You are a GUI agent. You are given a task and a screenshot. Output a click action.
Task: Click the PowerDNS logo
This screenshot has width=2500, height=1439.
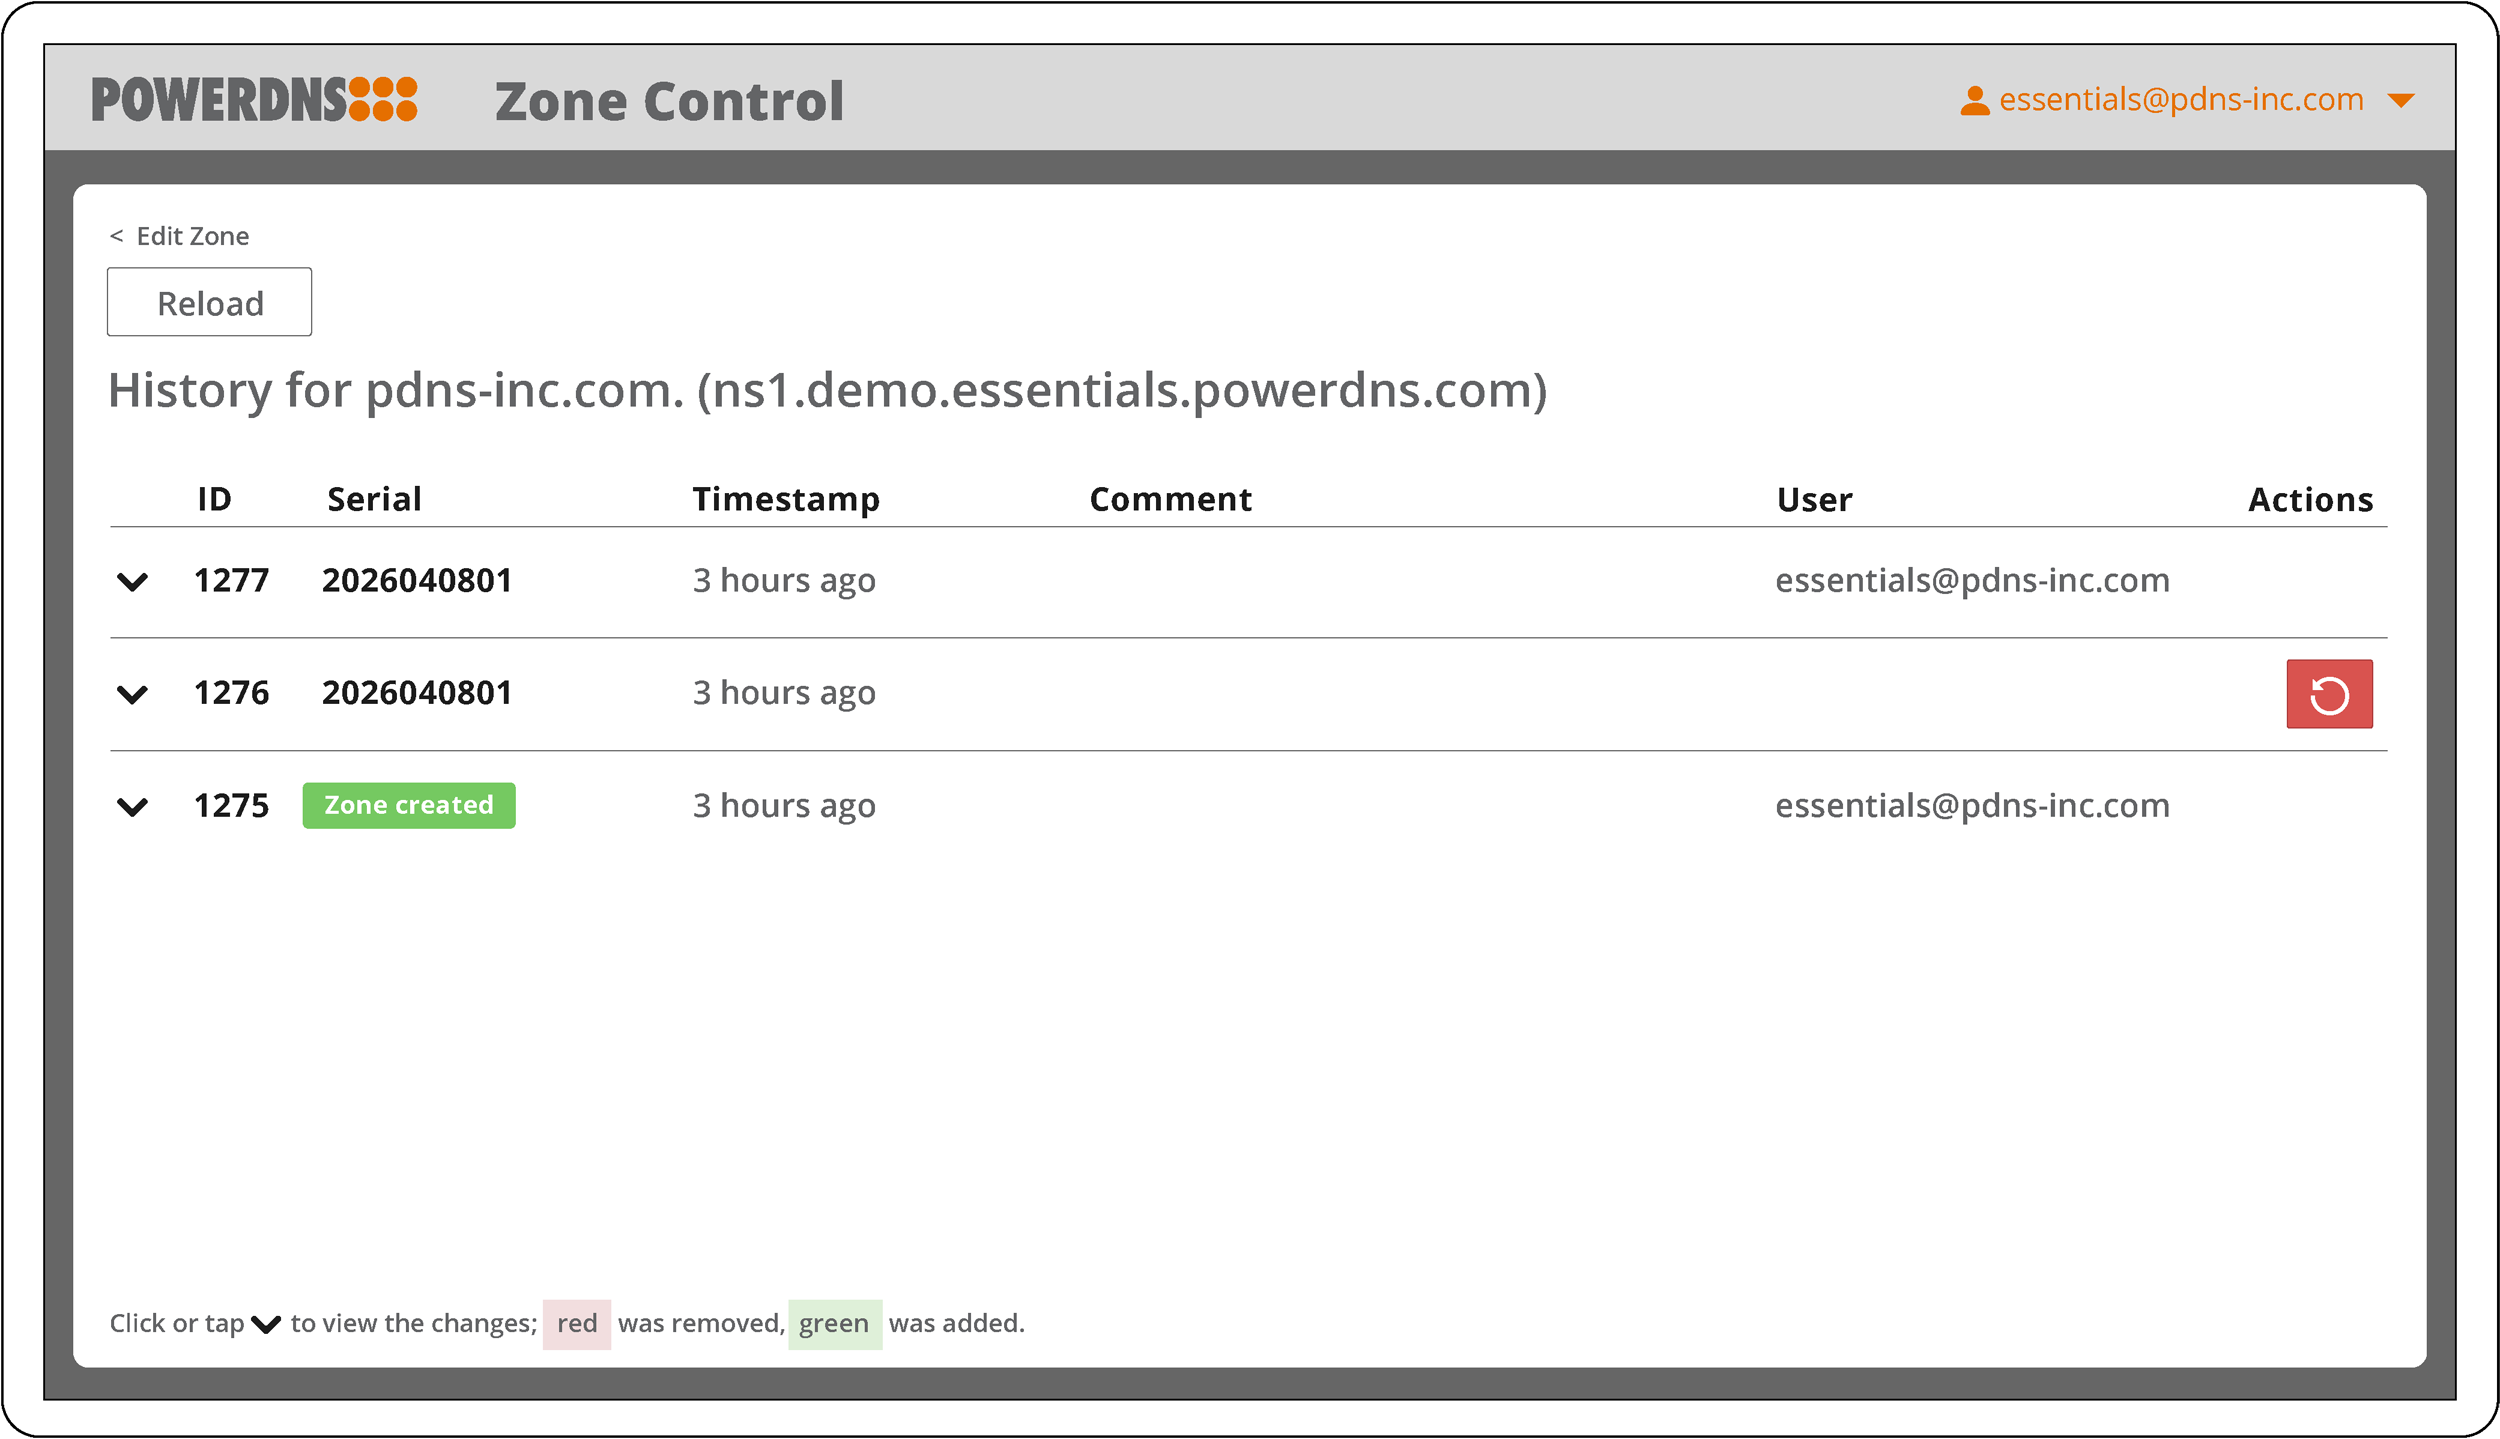click(x=254, y=100)
